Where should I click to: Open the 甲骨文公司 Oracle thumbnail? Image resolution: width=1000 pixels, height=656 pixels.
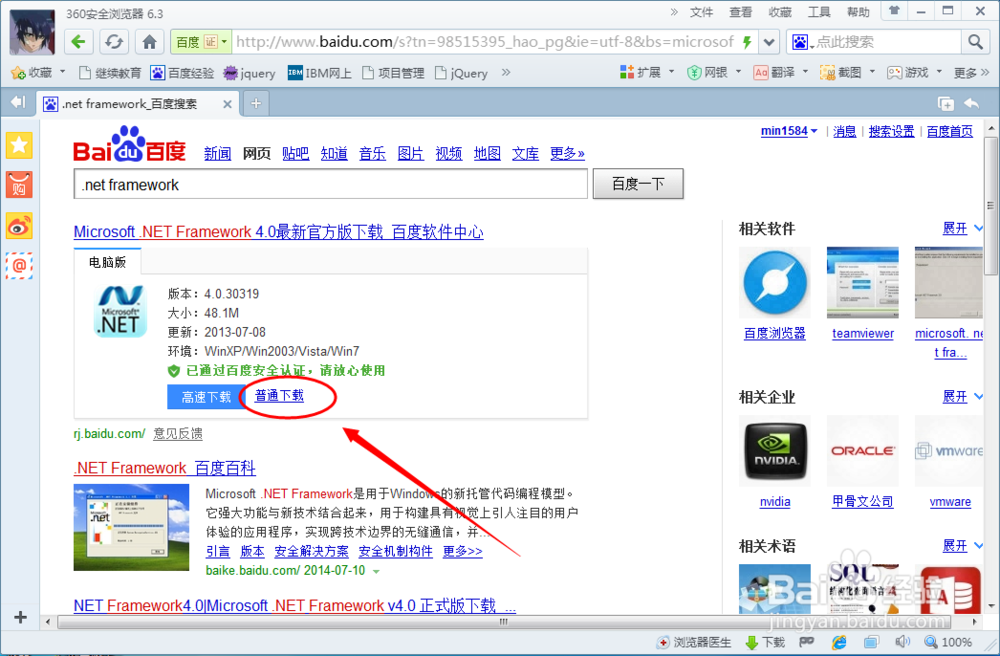click(863, 451)
